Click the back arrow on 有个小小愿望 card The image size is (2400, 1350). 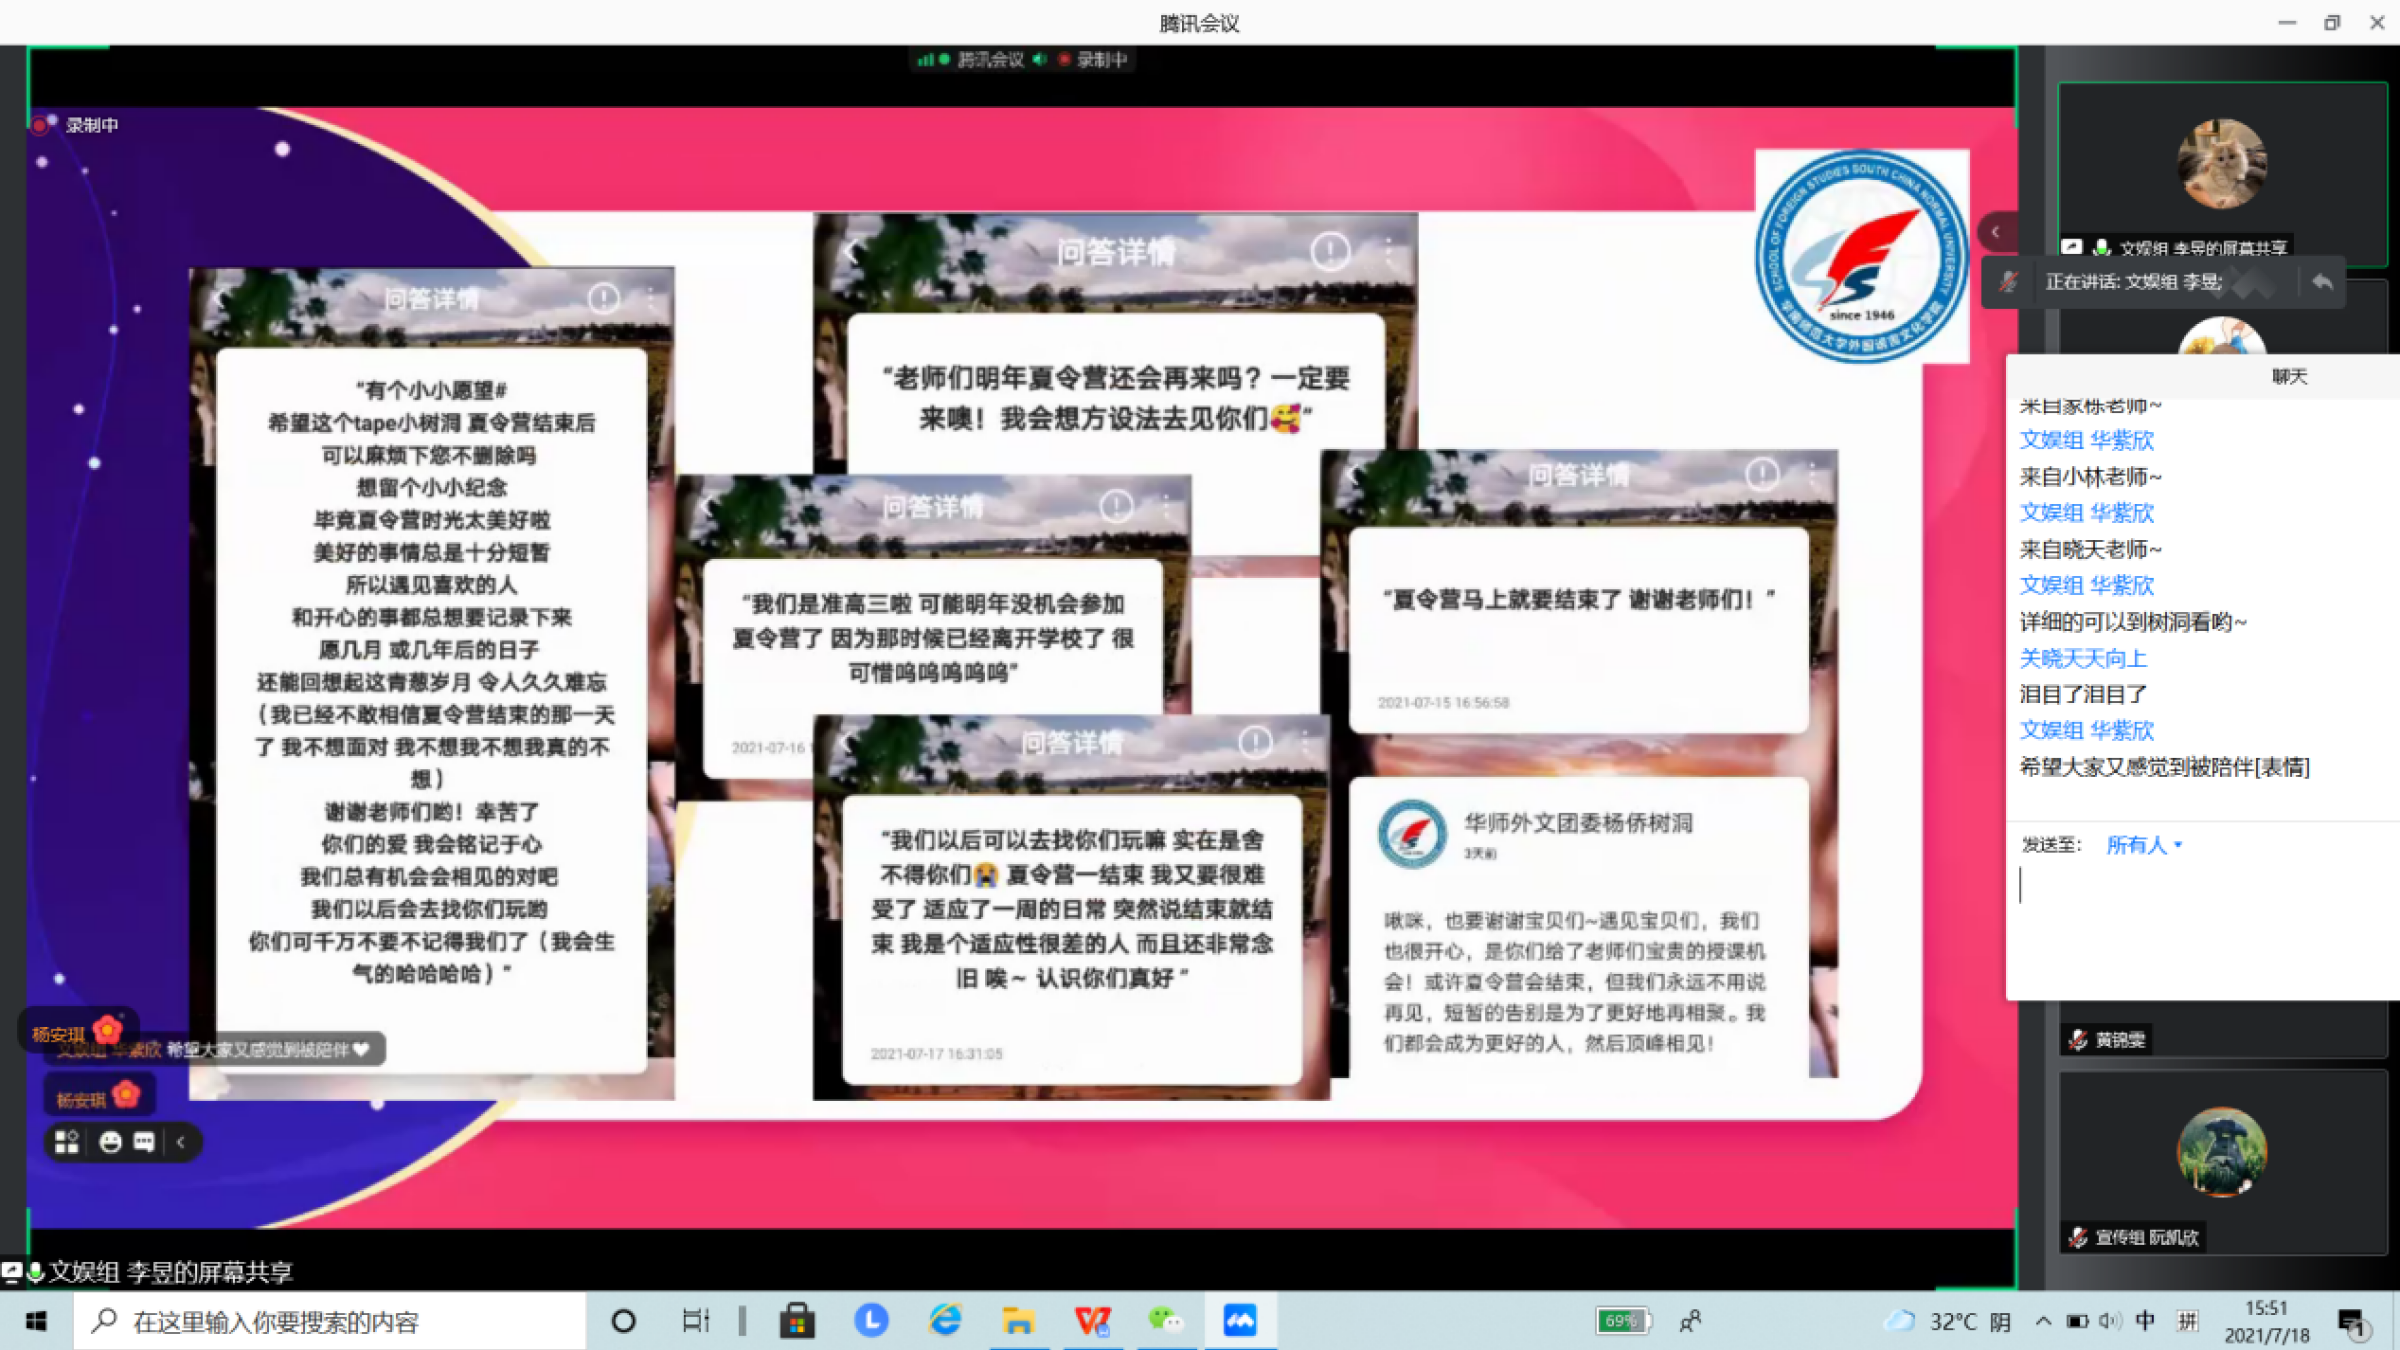tap(222, 299)
